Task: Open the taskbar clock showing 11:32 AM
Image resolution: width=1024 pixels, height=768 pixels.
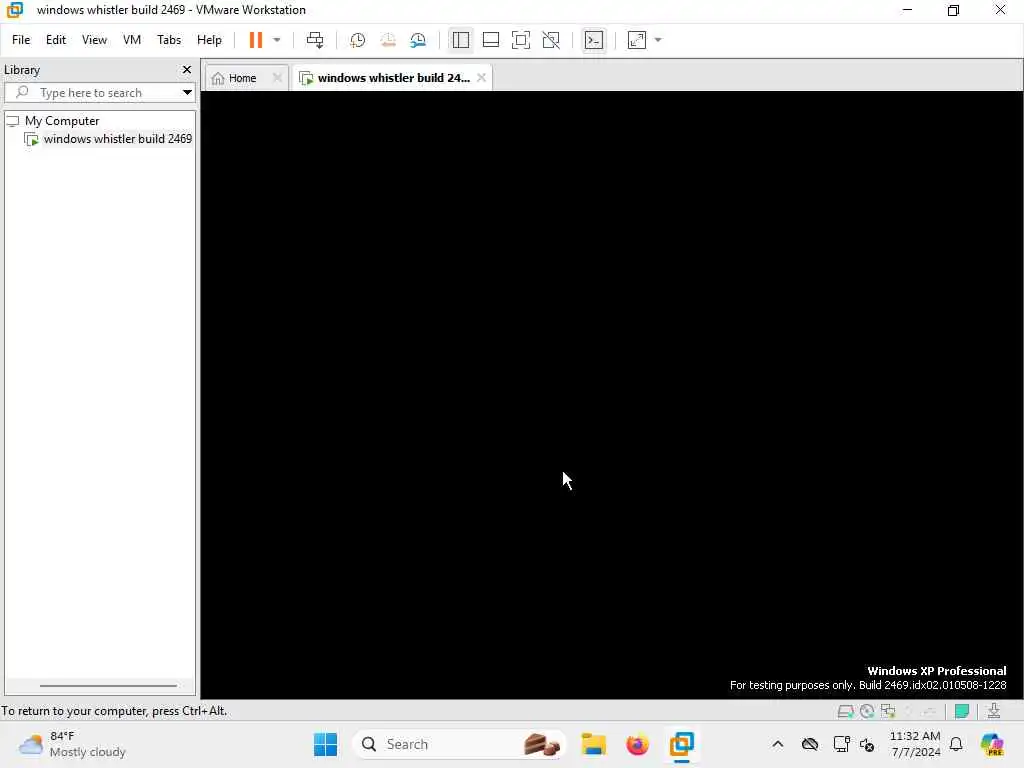Action: point(916,744)
